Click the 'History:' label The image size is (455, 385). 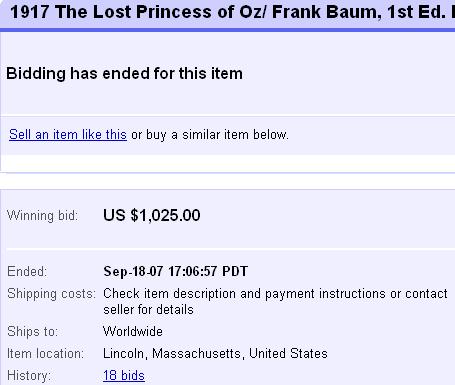[29, 376]
